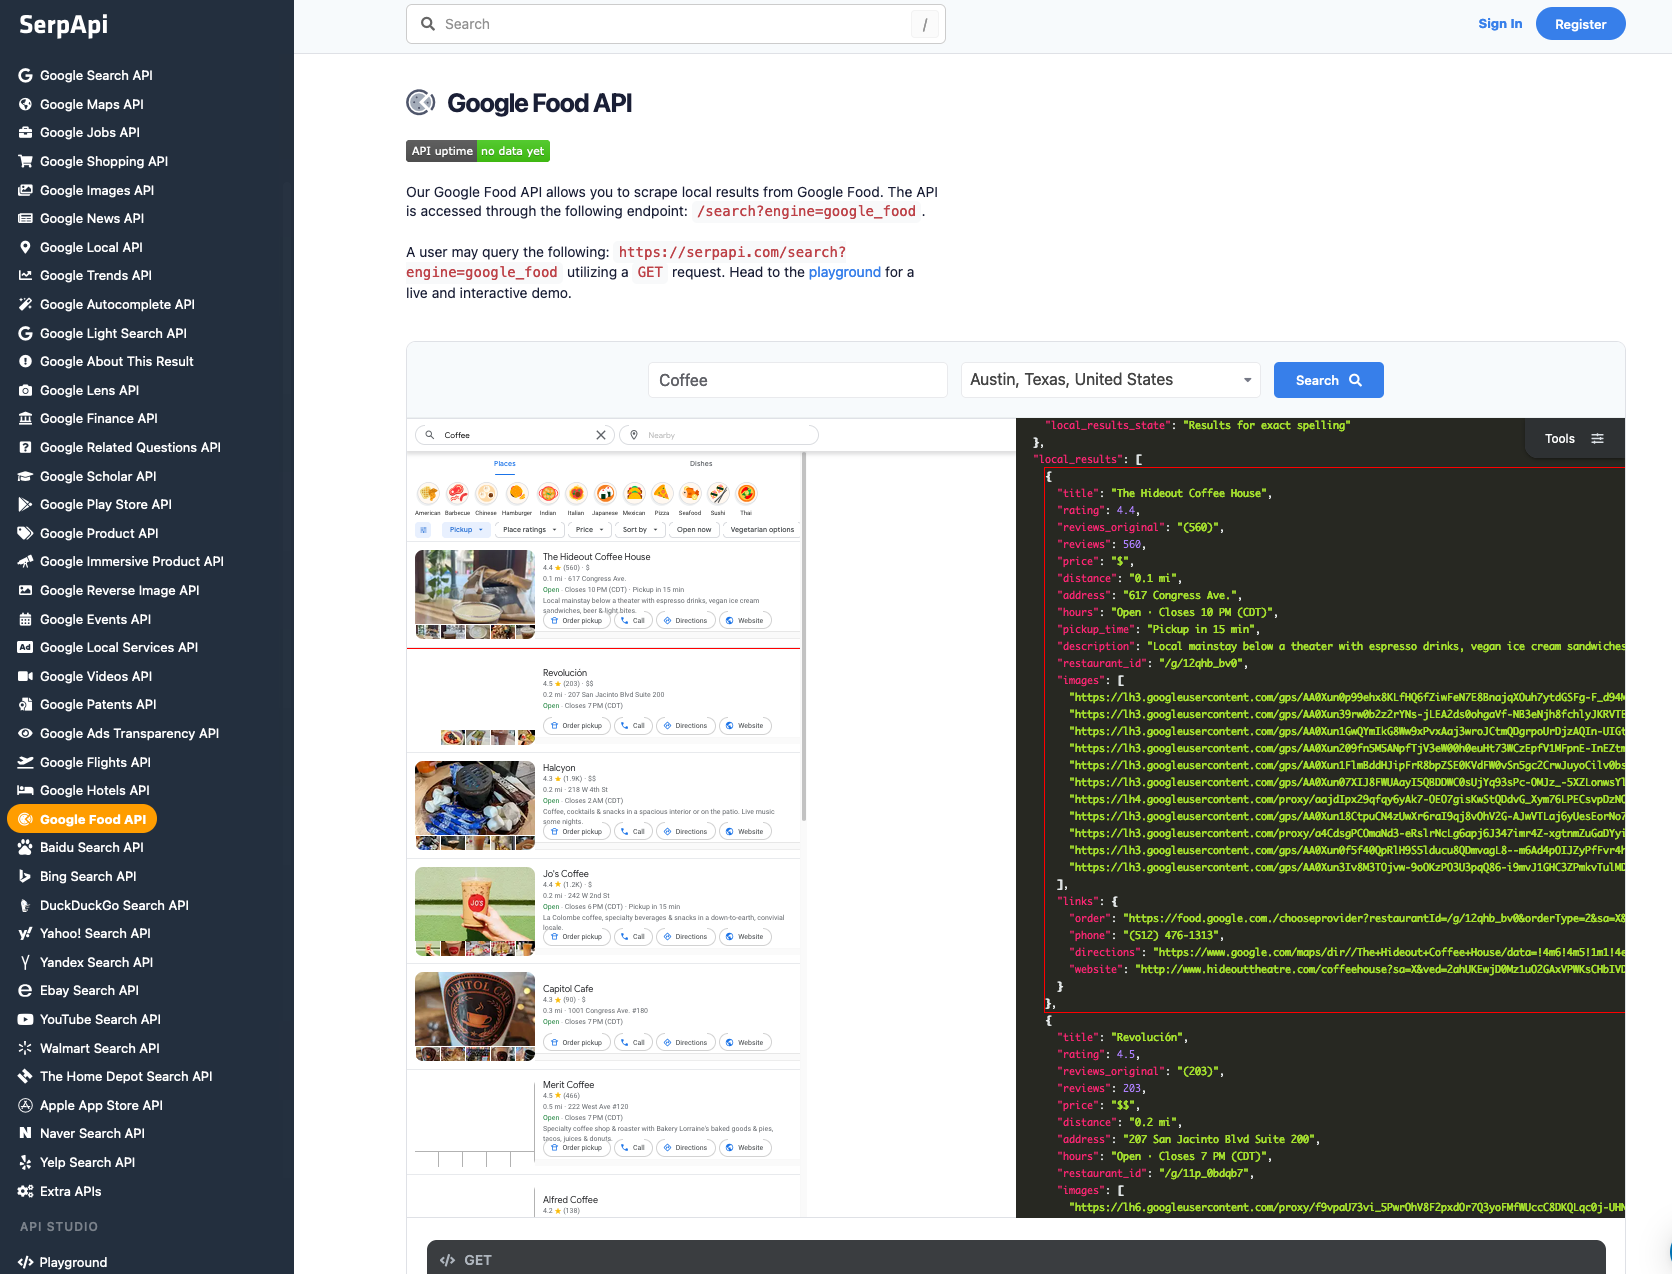Click the map pin icon for Google Local API
1672x1274 pixels.
(26, 247)
